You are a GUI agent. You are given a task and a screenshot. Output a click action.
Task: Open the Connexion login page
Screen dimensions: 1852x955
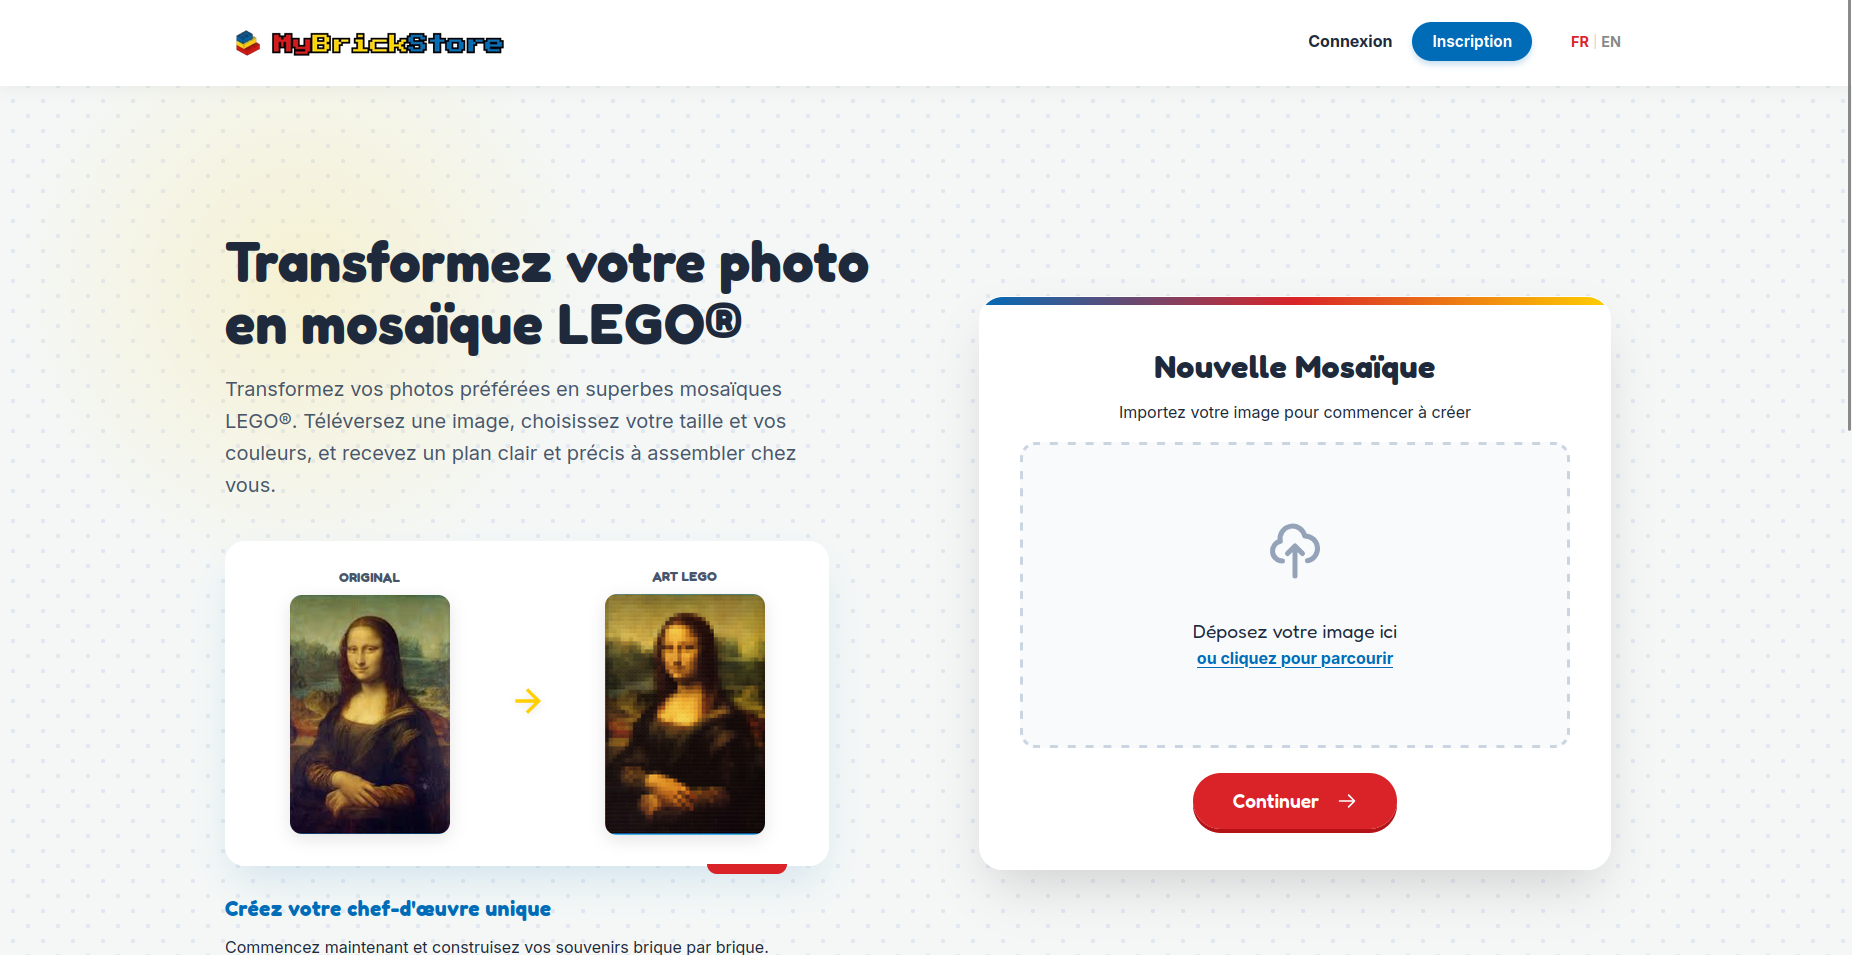click(1350, 41)
